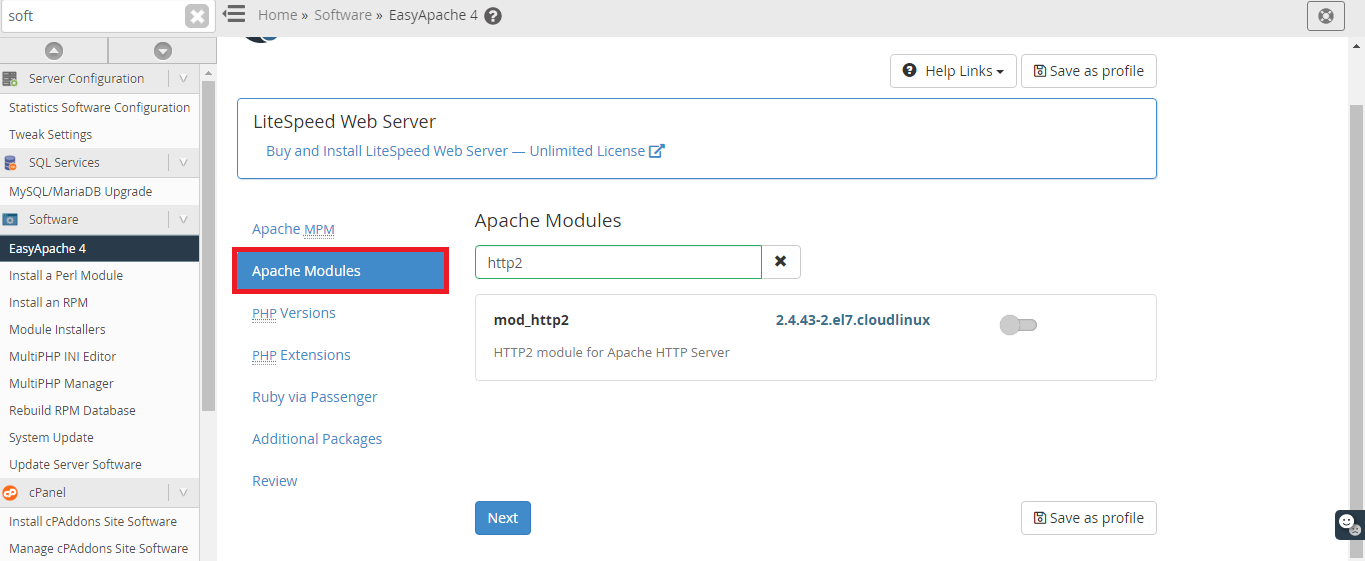This screenshot has width=1365, height=561.
Task: Go to Software breadcrumb link
Action: pyautogui.click(x=343, y=15)
